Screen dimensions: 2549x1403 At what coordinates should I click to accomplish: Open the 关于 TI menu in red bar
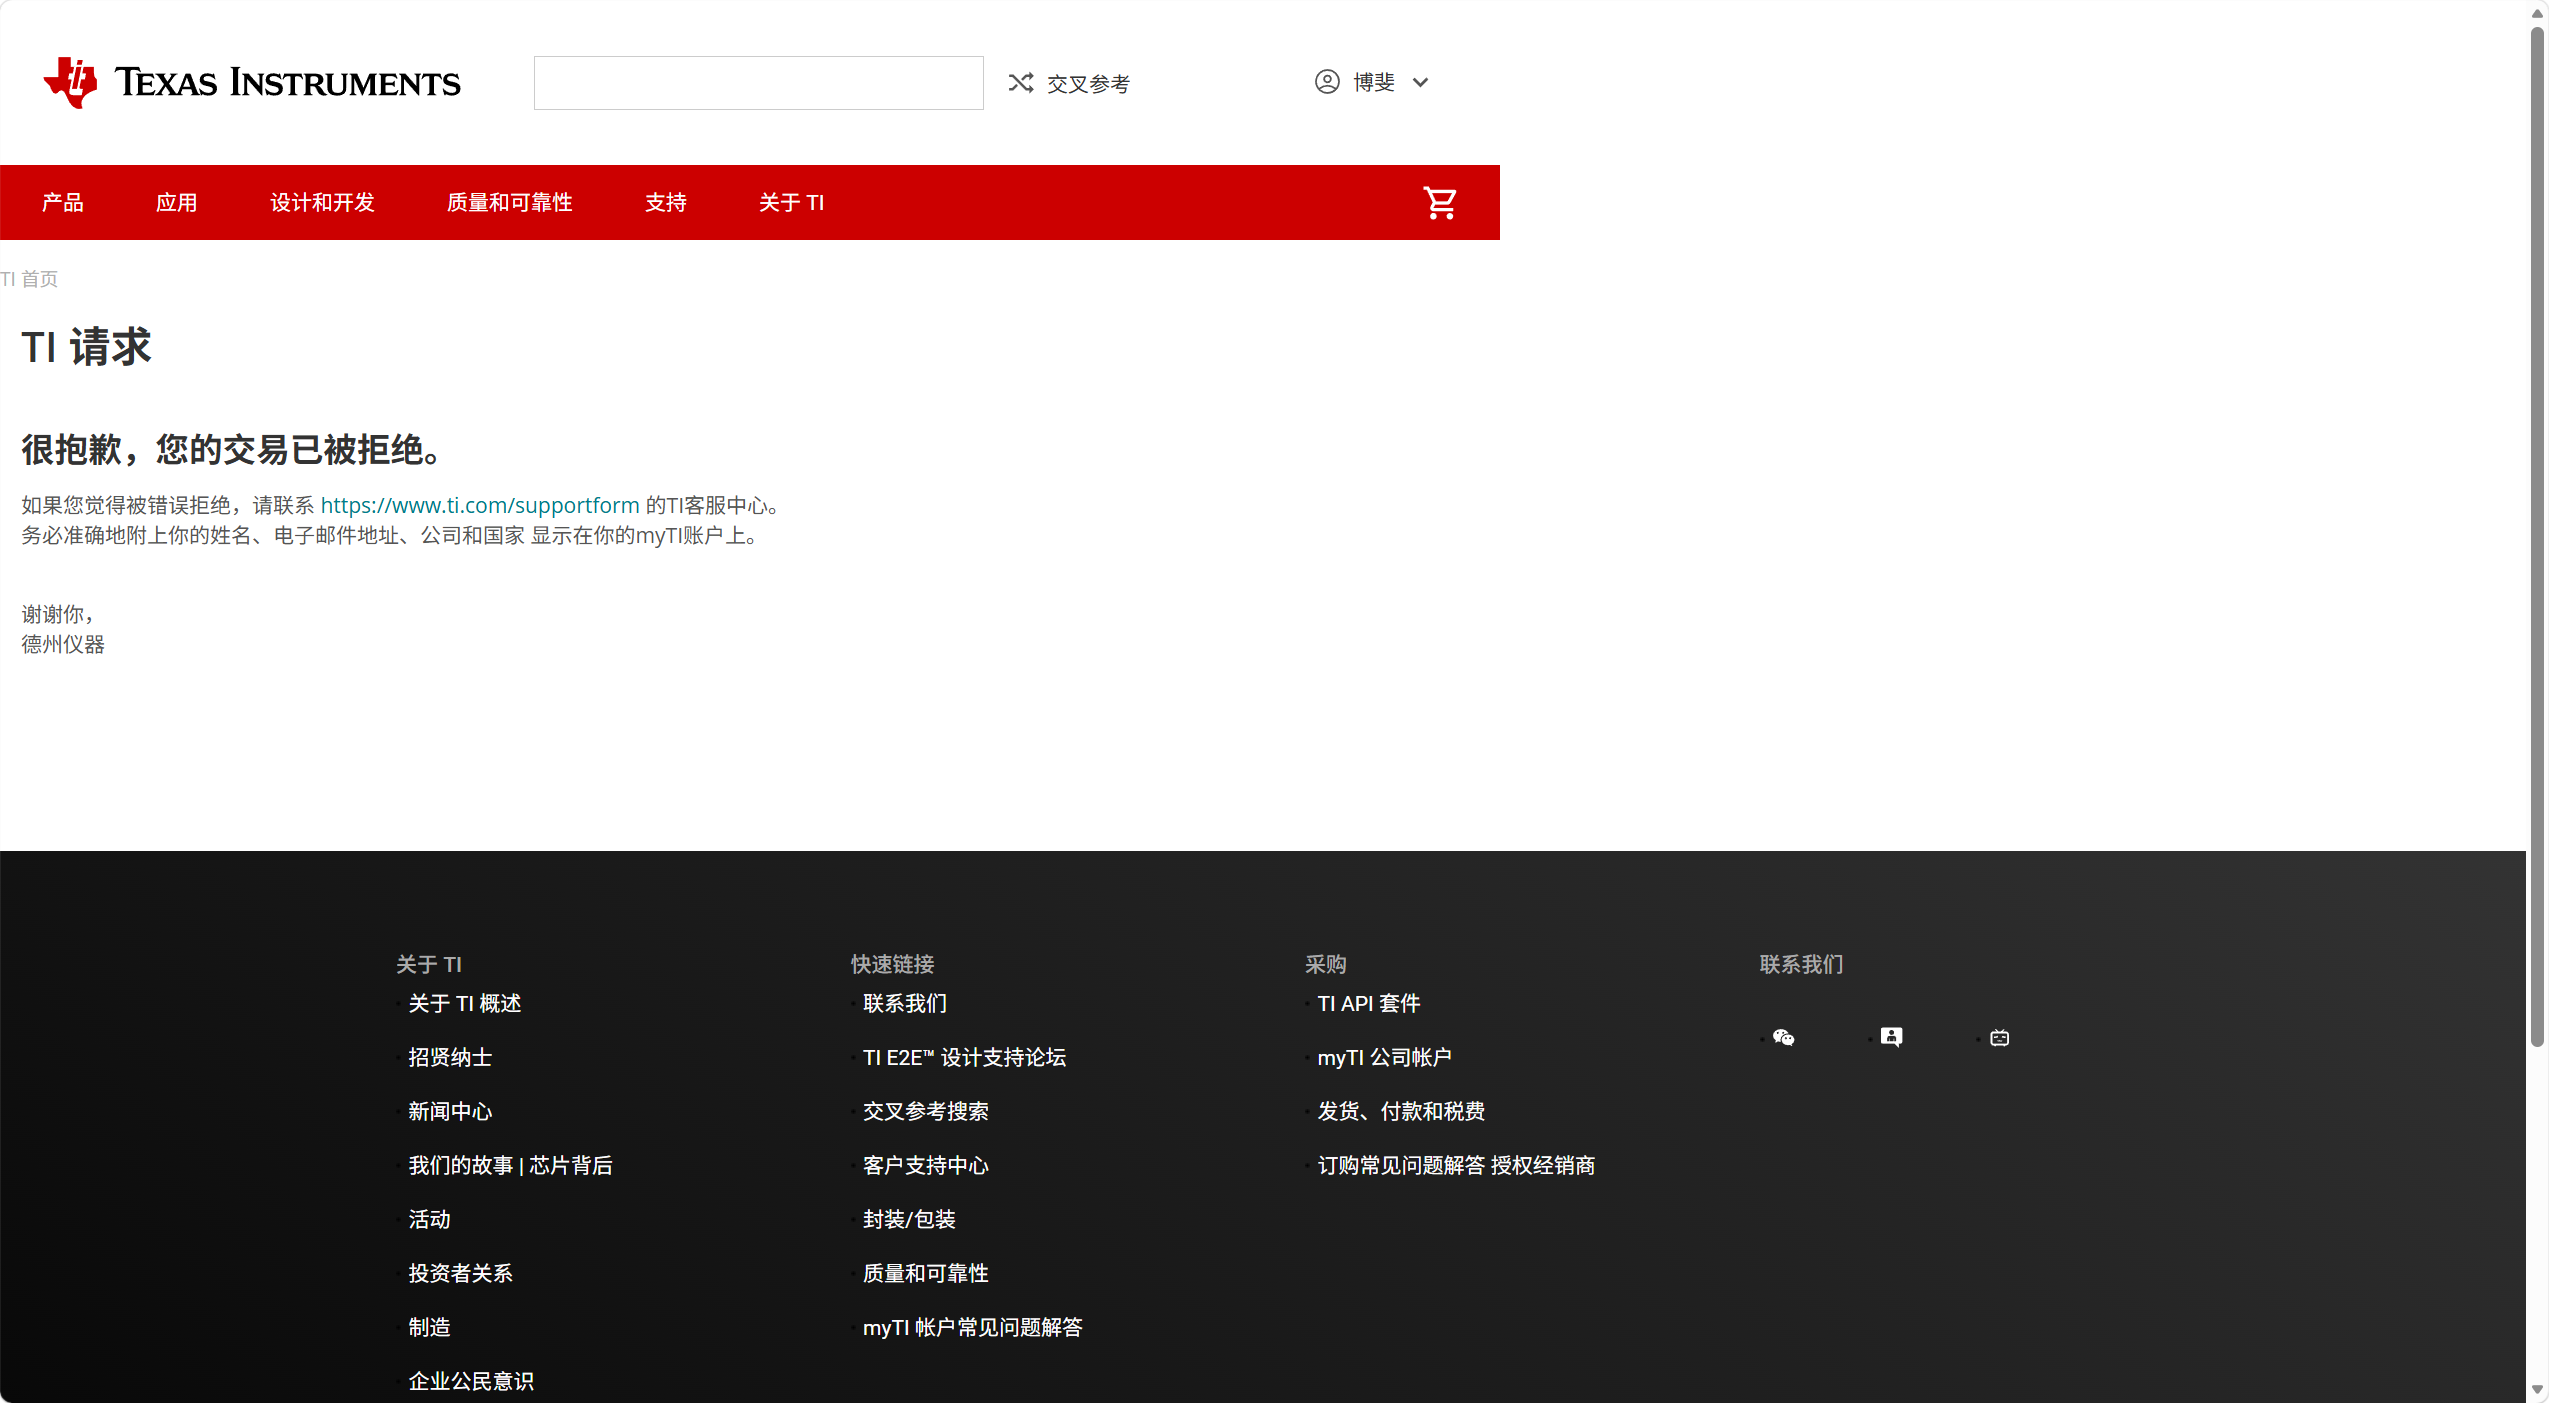click(x=791, y=203)
